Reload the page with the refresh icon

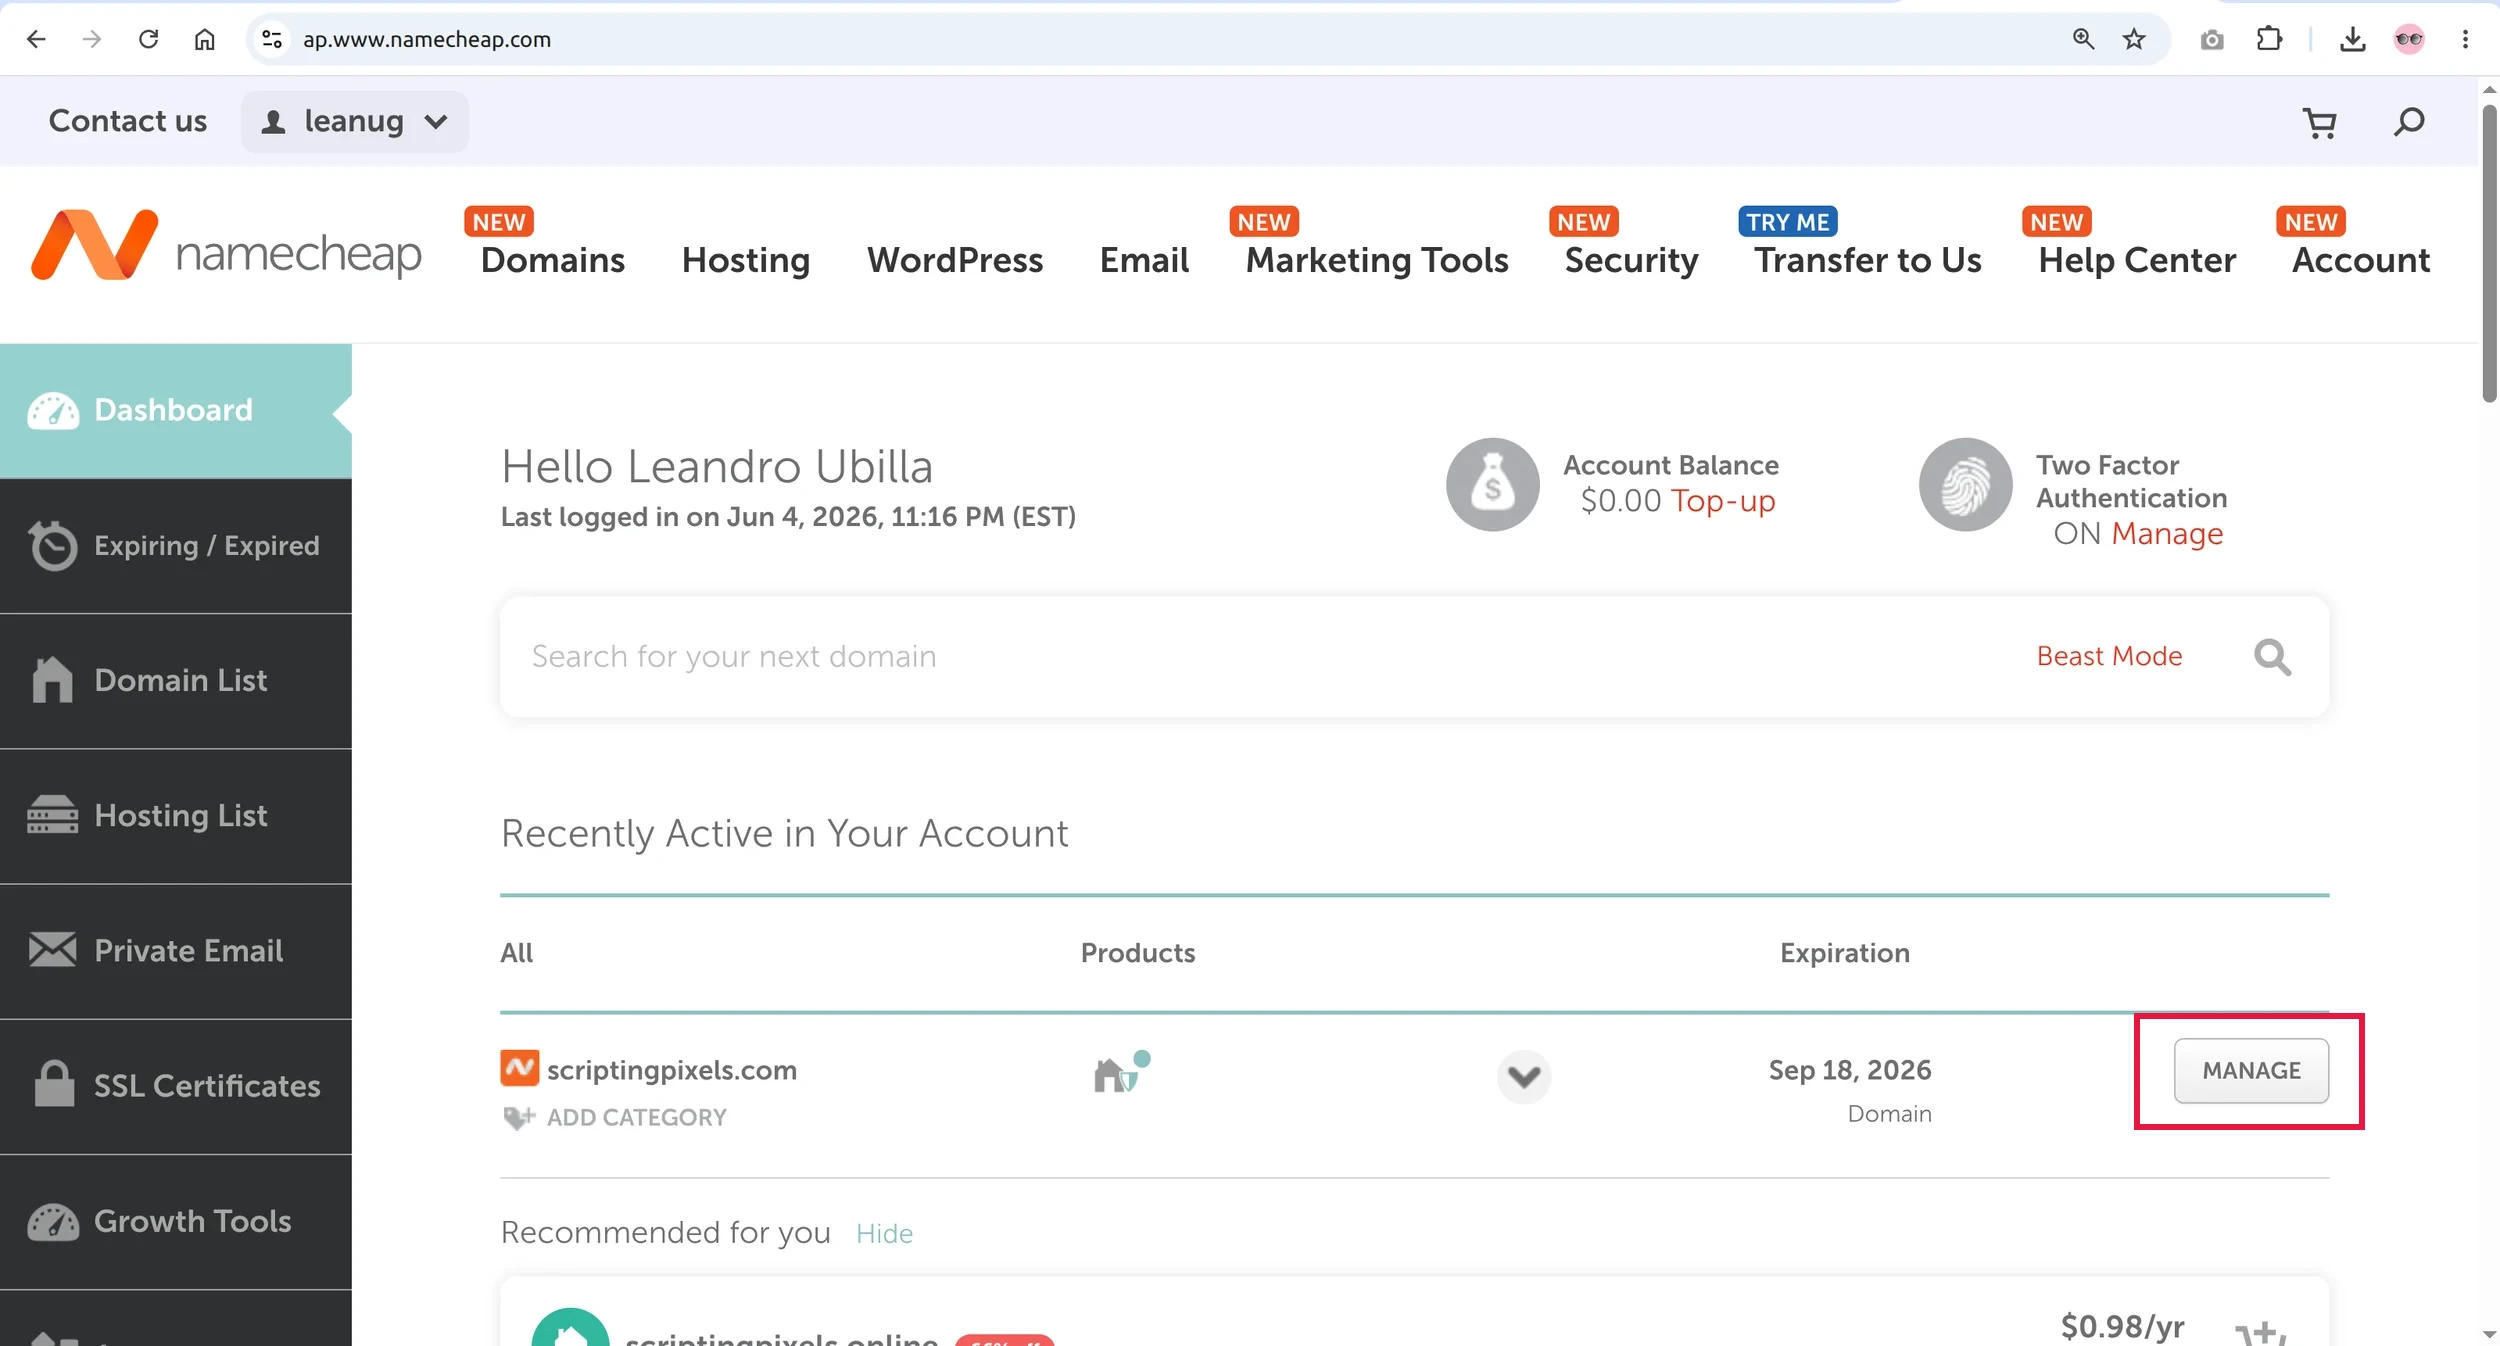[148, 39]
